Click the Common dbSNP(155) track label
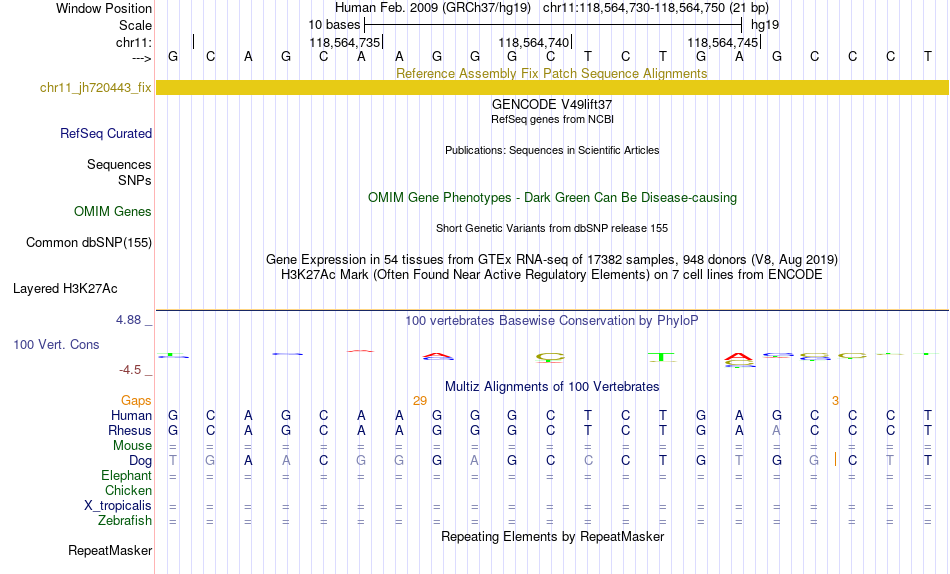This screenshot has height=574, width=950. click(x=88, y=242)
